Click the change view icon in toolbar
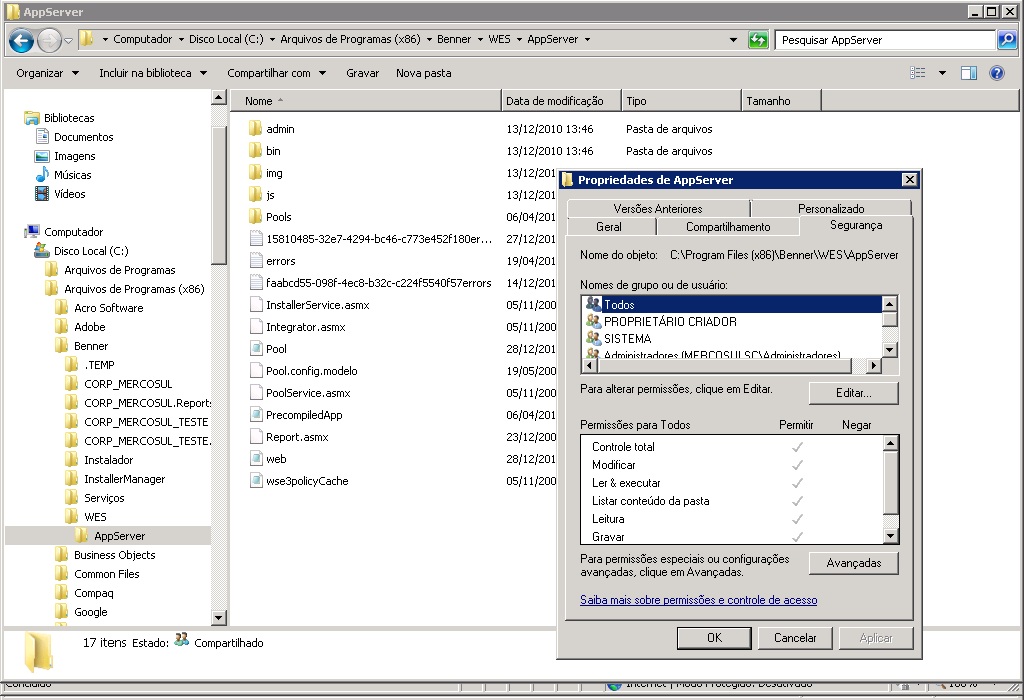 tap(917, 73)
